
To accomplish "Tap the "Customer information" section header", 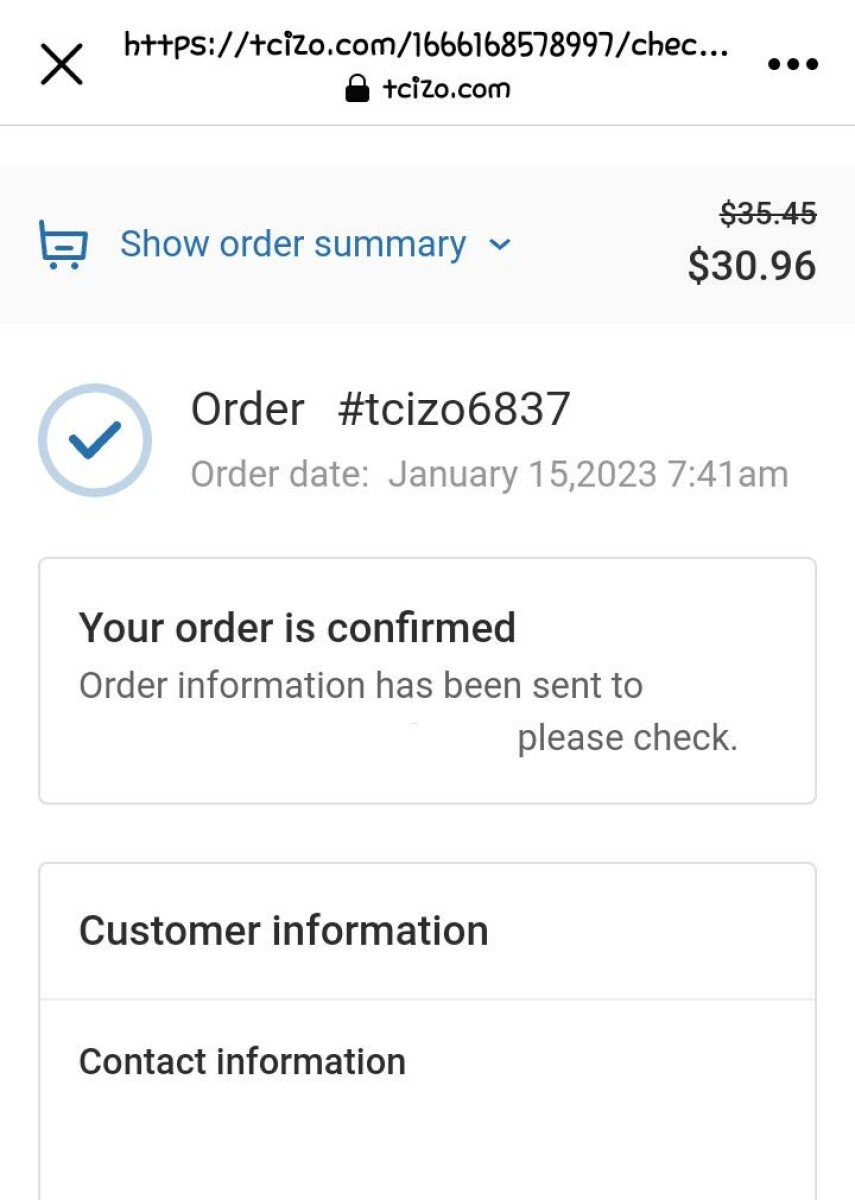I will 283,931.
